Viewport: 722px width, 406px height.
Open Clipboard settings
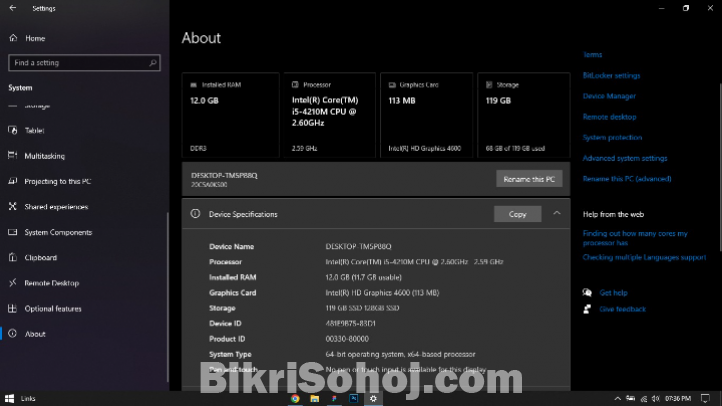point(41,258)
